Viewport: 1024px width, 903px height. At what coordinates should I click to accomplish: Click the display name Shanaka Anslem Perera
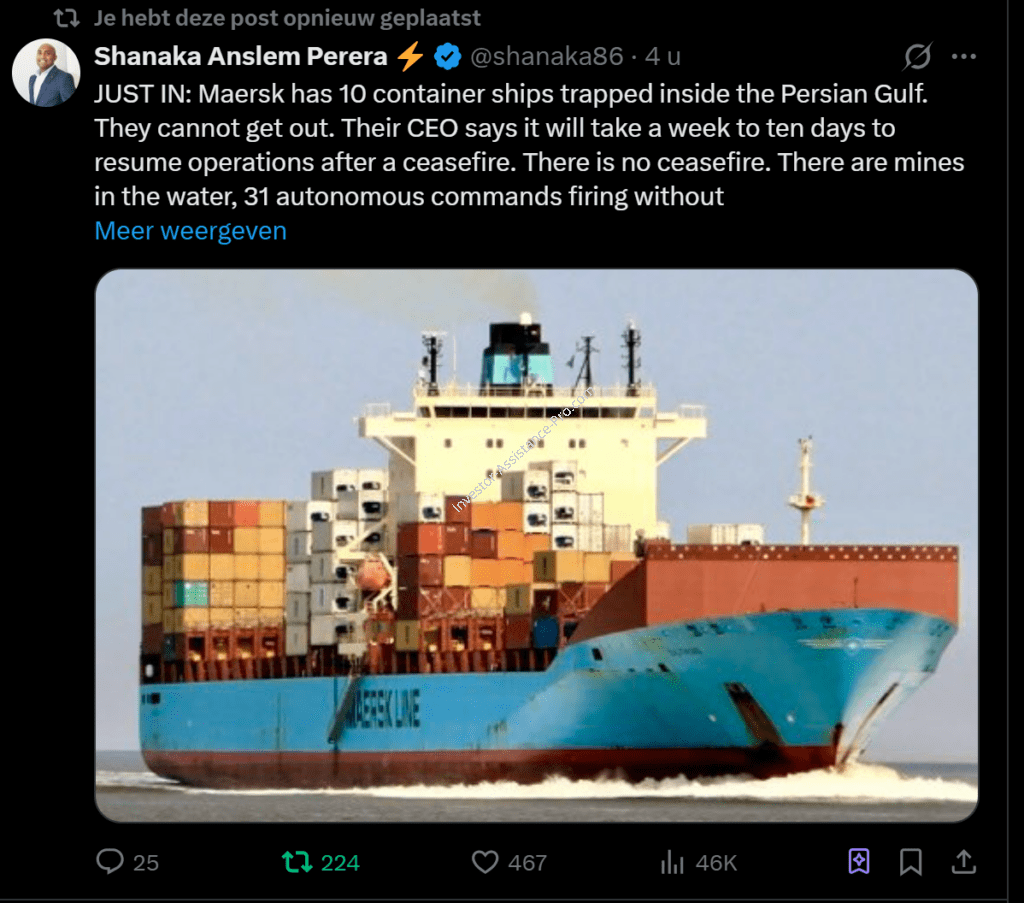(241, 57)
